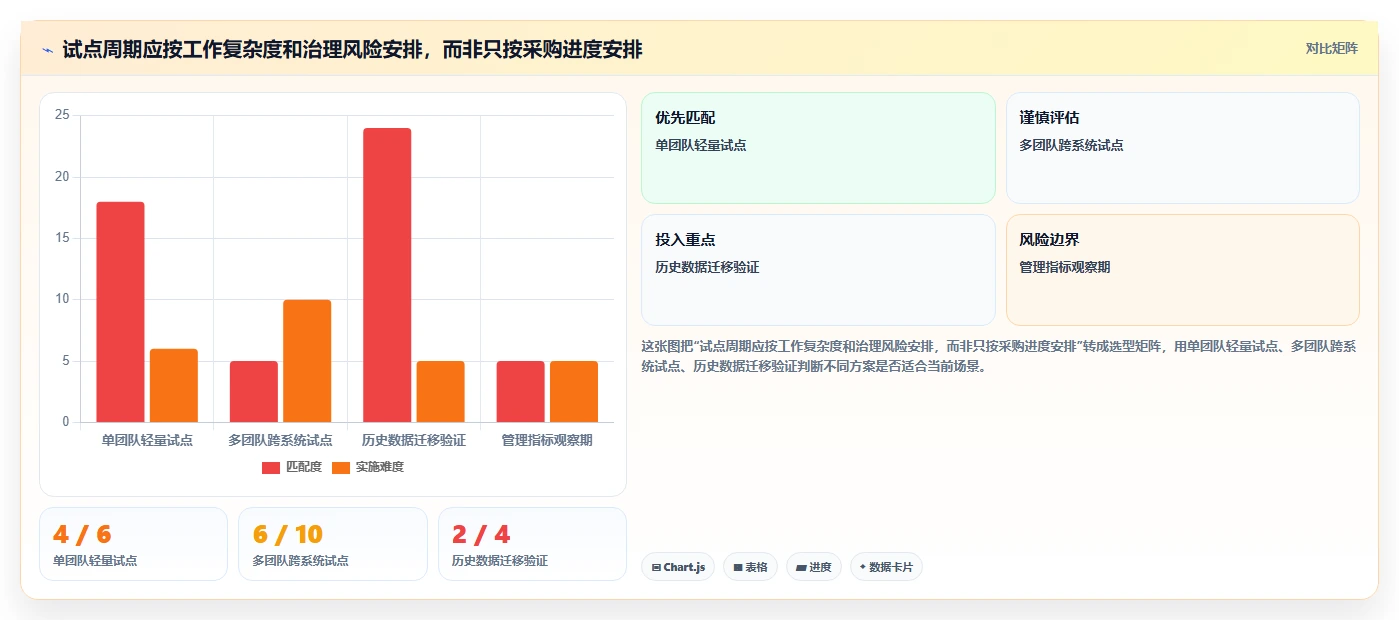This screenshot has height=620, width=1399.
Task: Click the y-axis value 20
Action: (x=62, y=177)
